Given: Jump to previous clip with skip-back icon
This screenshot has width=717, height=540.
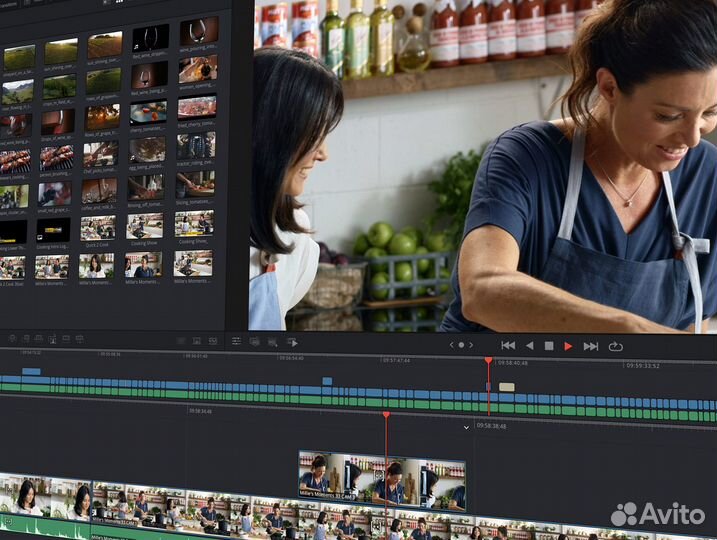Looking at the screenshot, I should click(507, 346).
